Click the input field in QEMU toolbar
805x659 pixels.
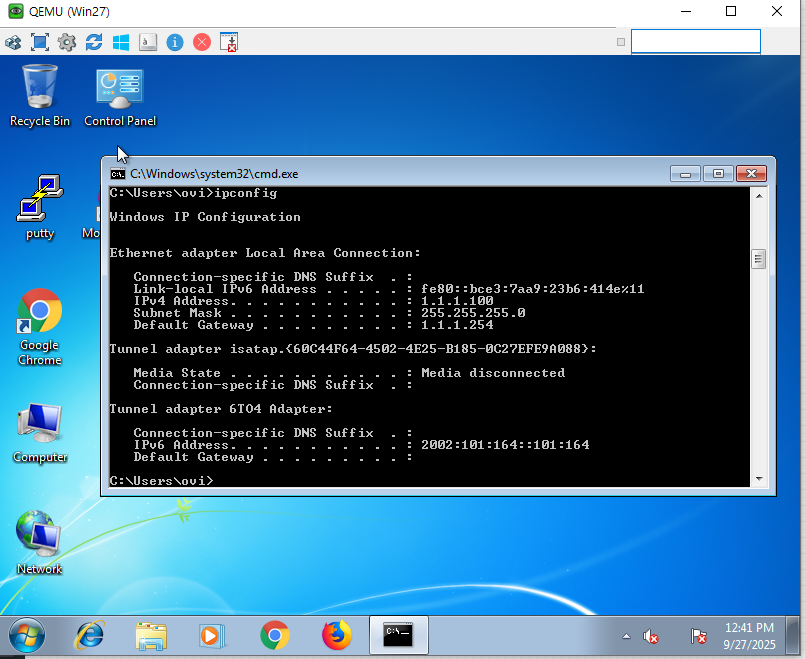coord(696,41)
